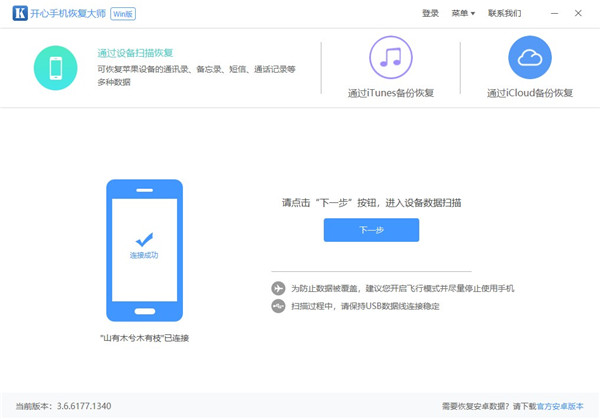Switch to 通过设备扫描恢复 tab
Viewport: 600px width, 419px height.
pos(135,52)
